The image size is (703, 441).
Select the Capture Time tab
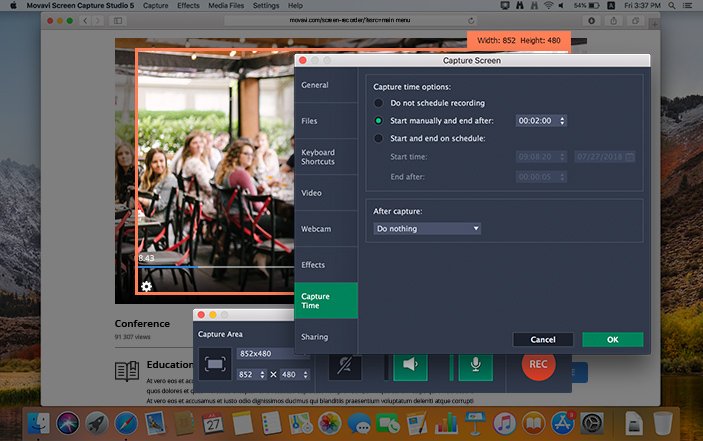[x=326, y=301]
